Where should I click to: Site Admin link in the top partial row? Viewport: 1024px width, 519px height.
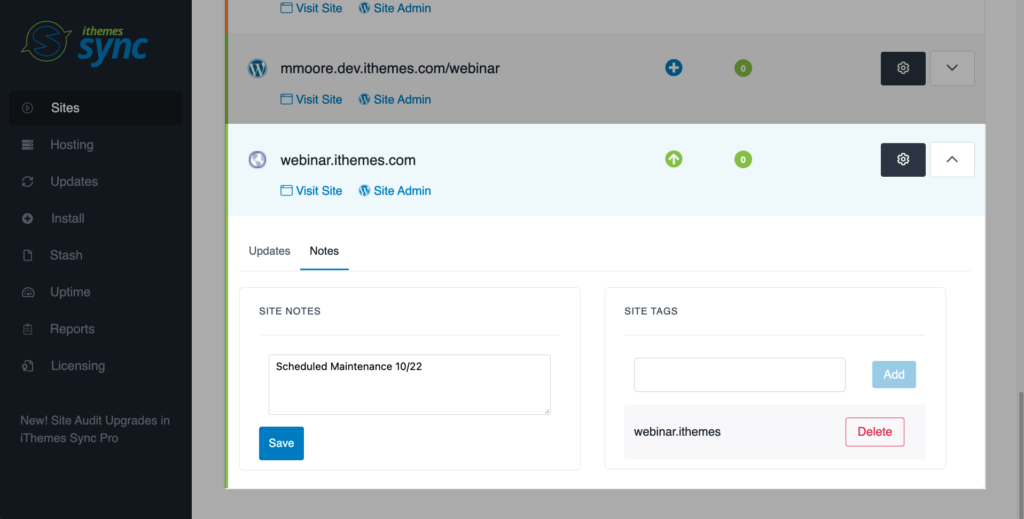tap(394, 8)
